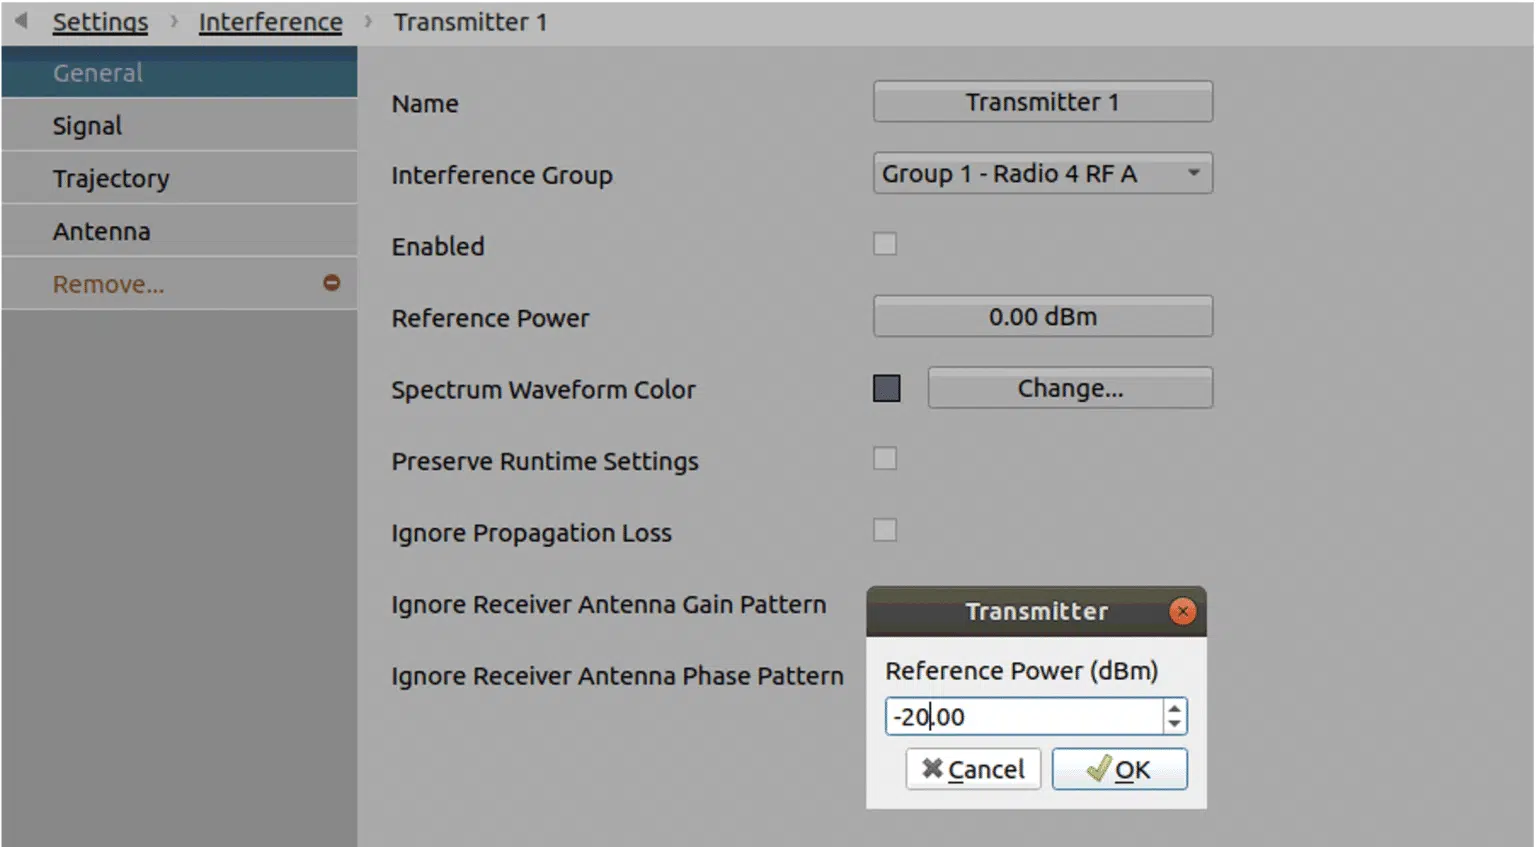Toggle the Enabled checkbox
Screen dimensions: 1536x847
885,244
